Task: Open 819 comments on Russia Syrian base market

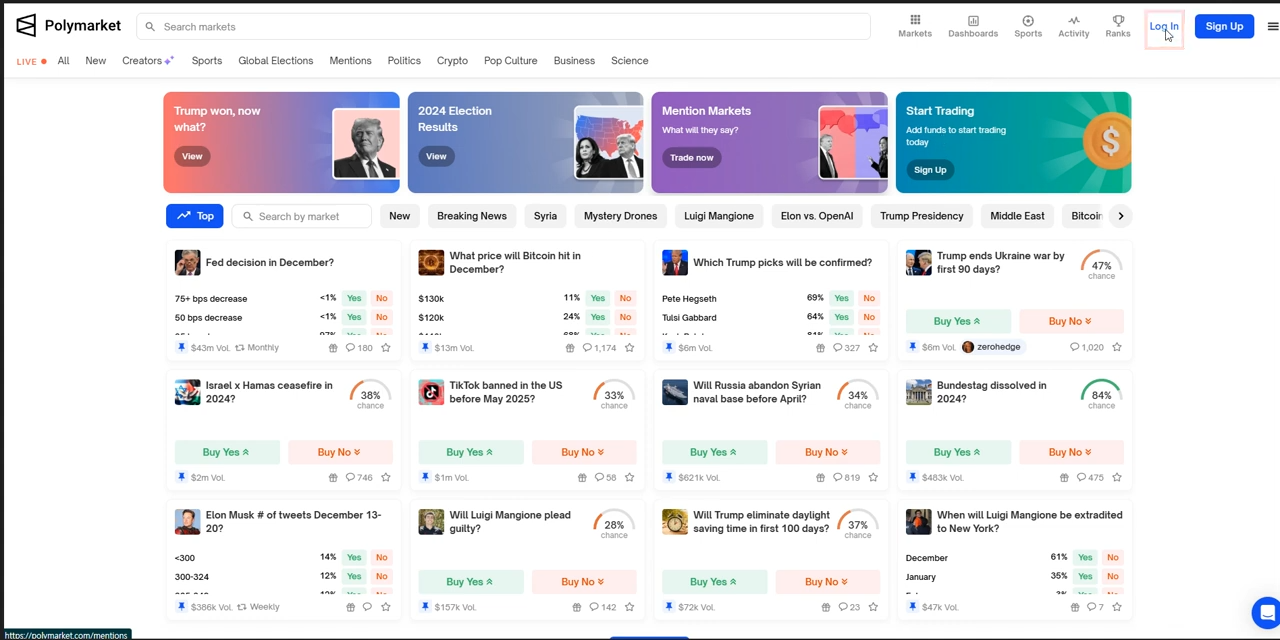Action: (847, 478)
